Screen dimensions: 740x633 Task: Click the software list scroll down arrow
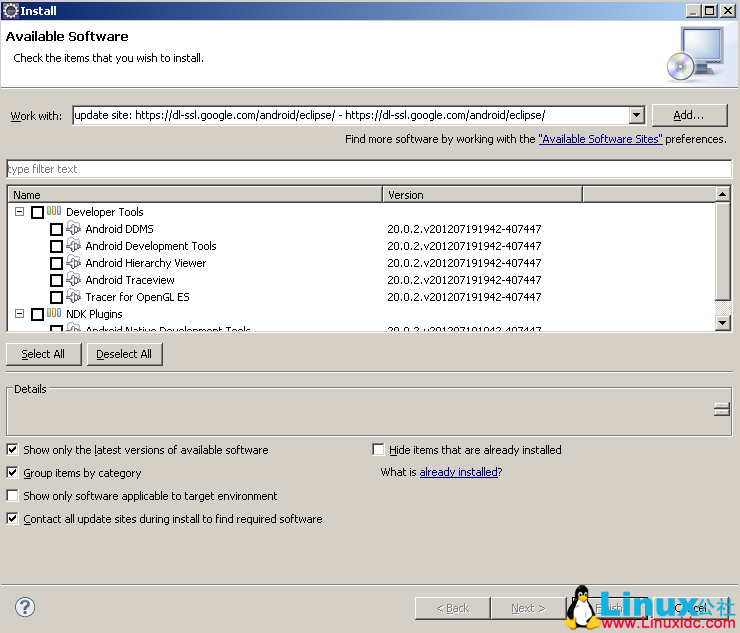click(723, 323)
